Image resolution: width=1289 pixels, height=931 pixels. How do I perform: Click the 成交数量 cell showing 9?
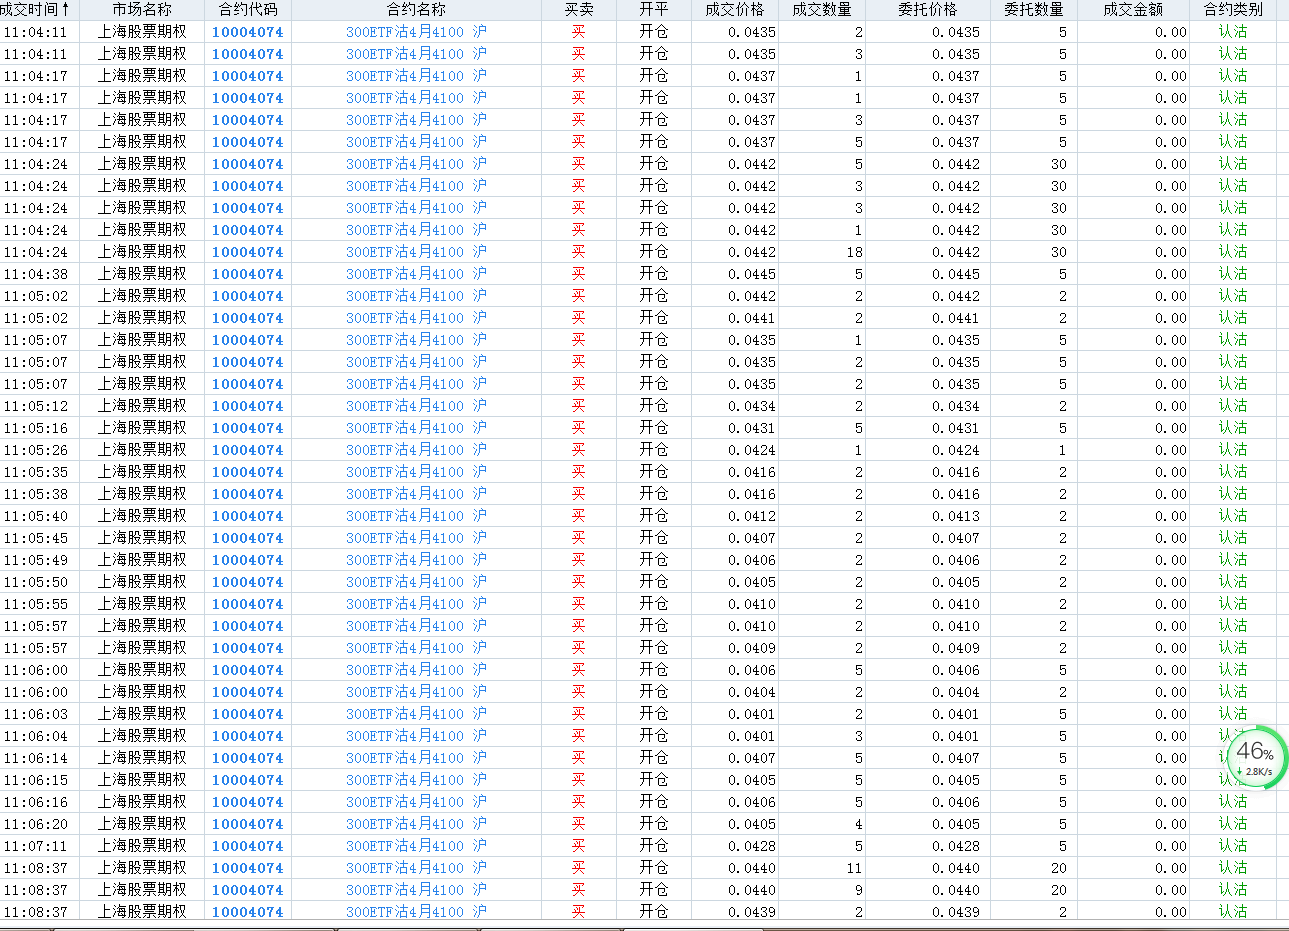click(858, 890)
